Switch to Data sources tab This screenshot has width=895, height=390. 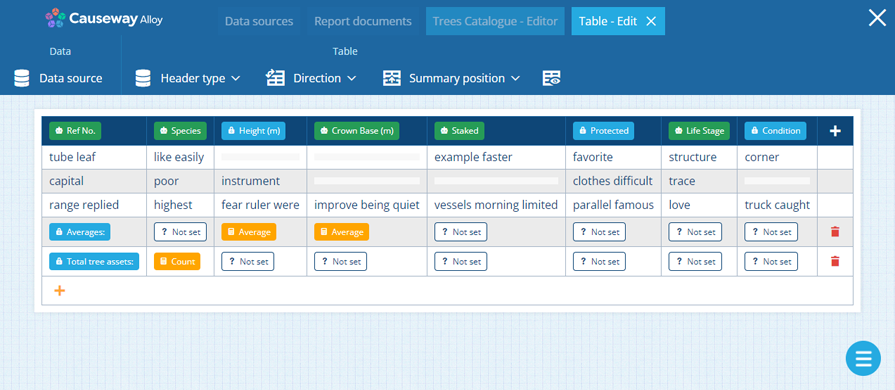point(259,22)
